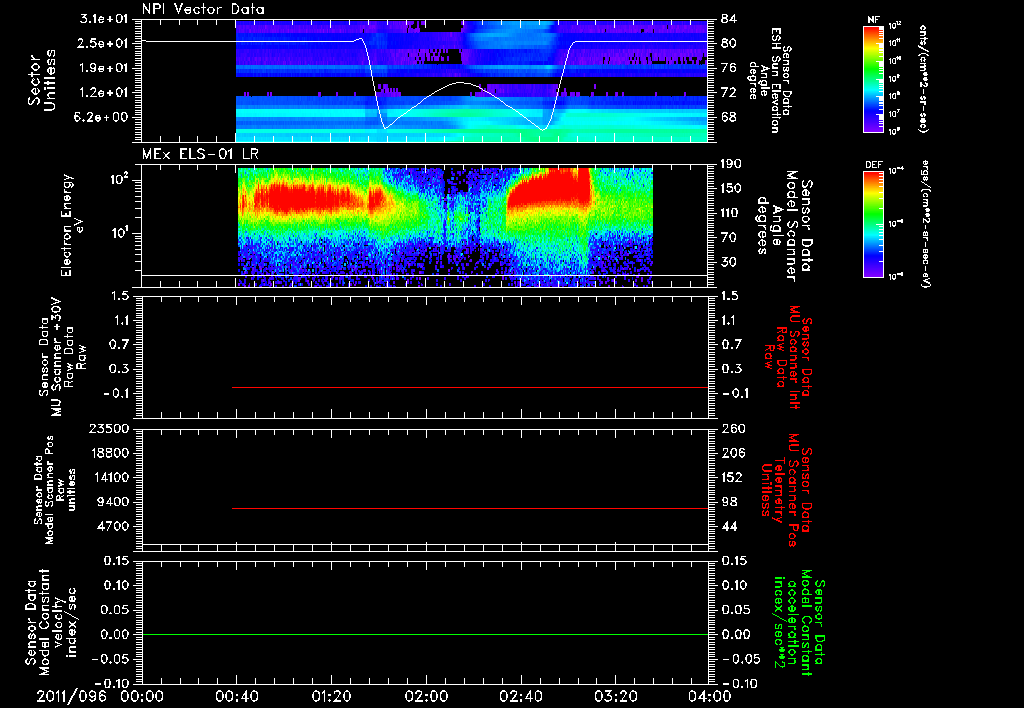
Task: Click the "110" scanner angle tick label
Action: [x=731, y=213]
